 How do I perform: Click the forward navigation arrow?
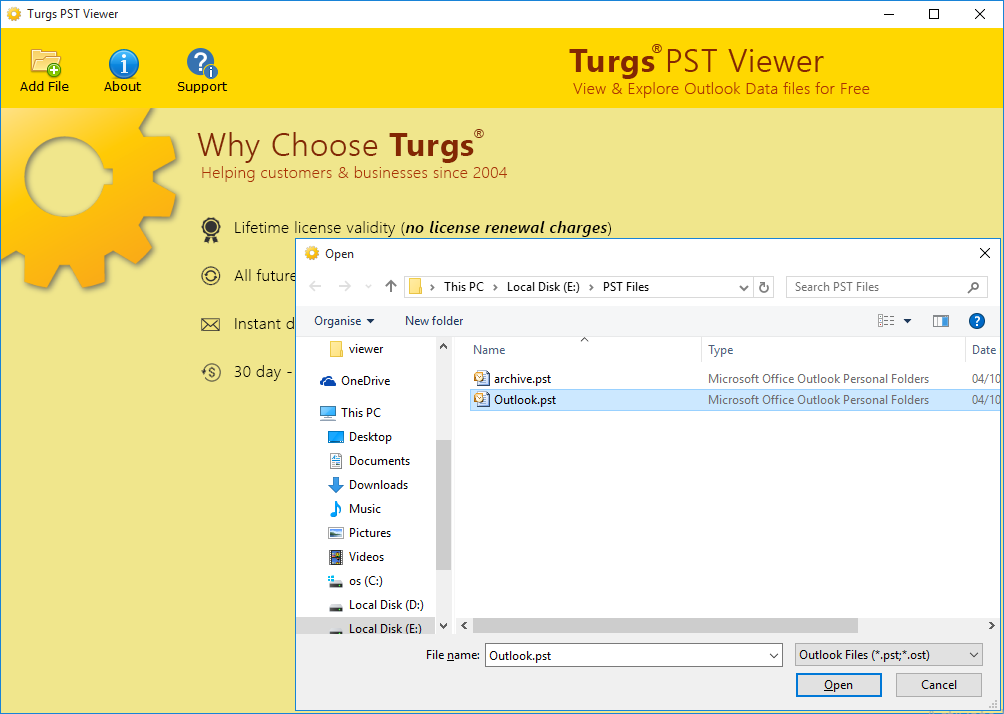click(x=344, y=287)
